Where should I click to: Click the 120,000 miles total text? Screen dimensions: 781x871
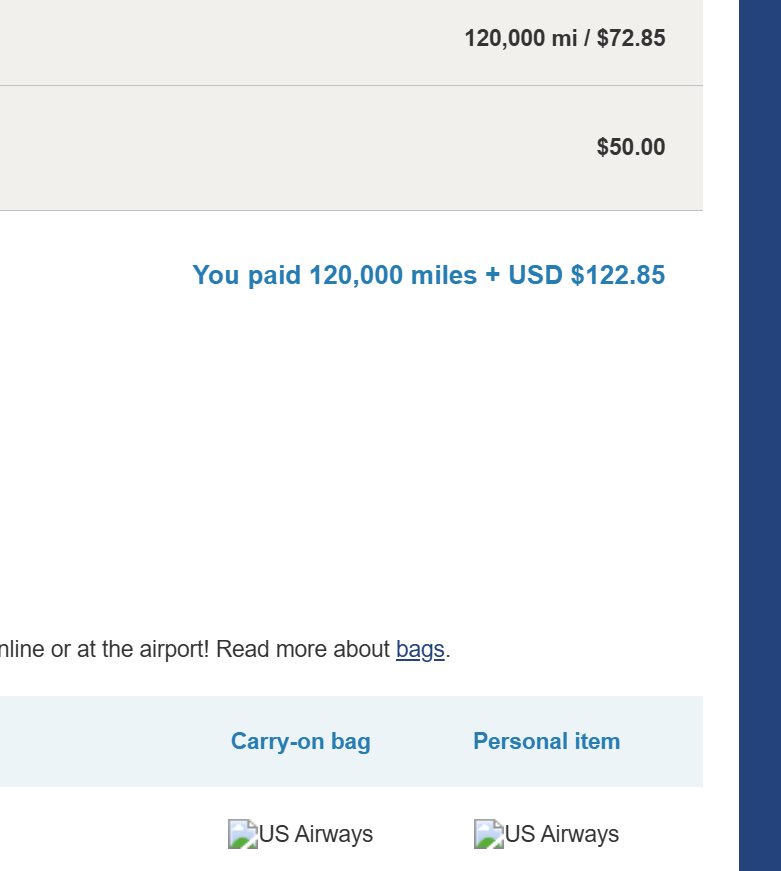click(x=393, y=275)
